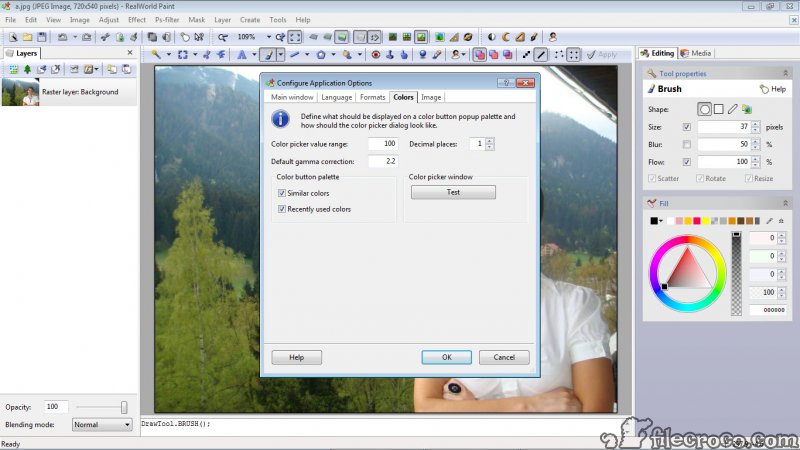The height and width of the screenshot is (450, 800).
Task: Open the Brush tool dropdown arrow
Action: [281, 54]
